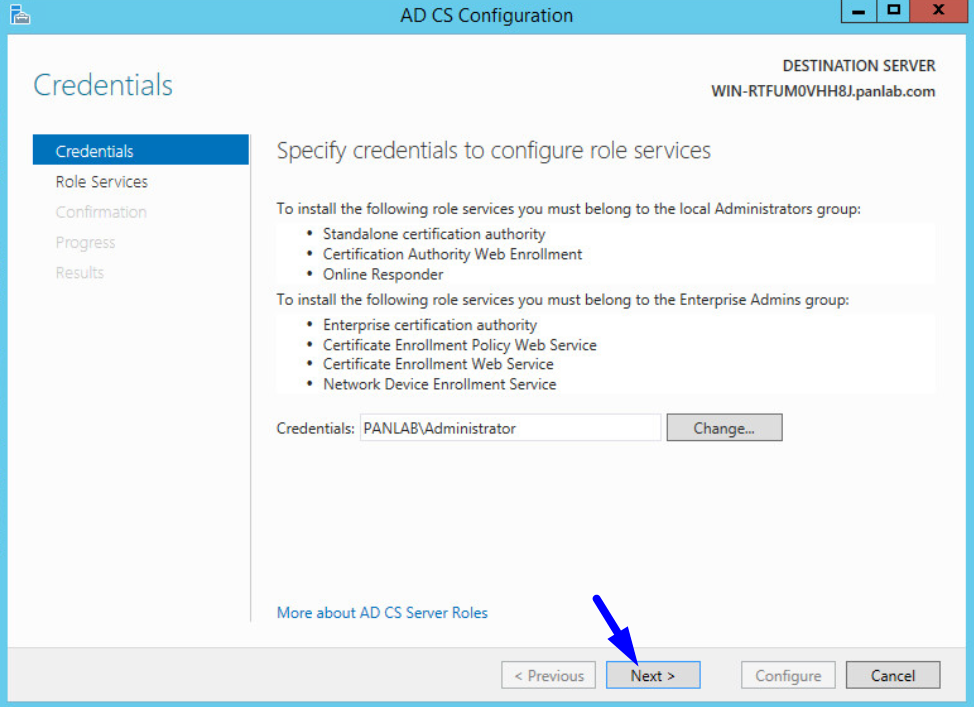Click the Configure button
The height and width of the screenshot is (707, 974).
click(787, 674)
